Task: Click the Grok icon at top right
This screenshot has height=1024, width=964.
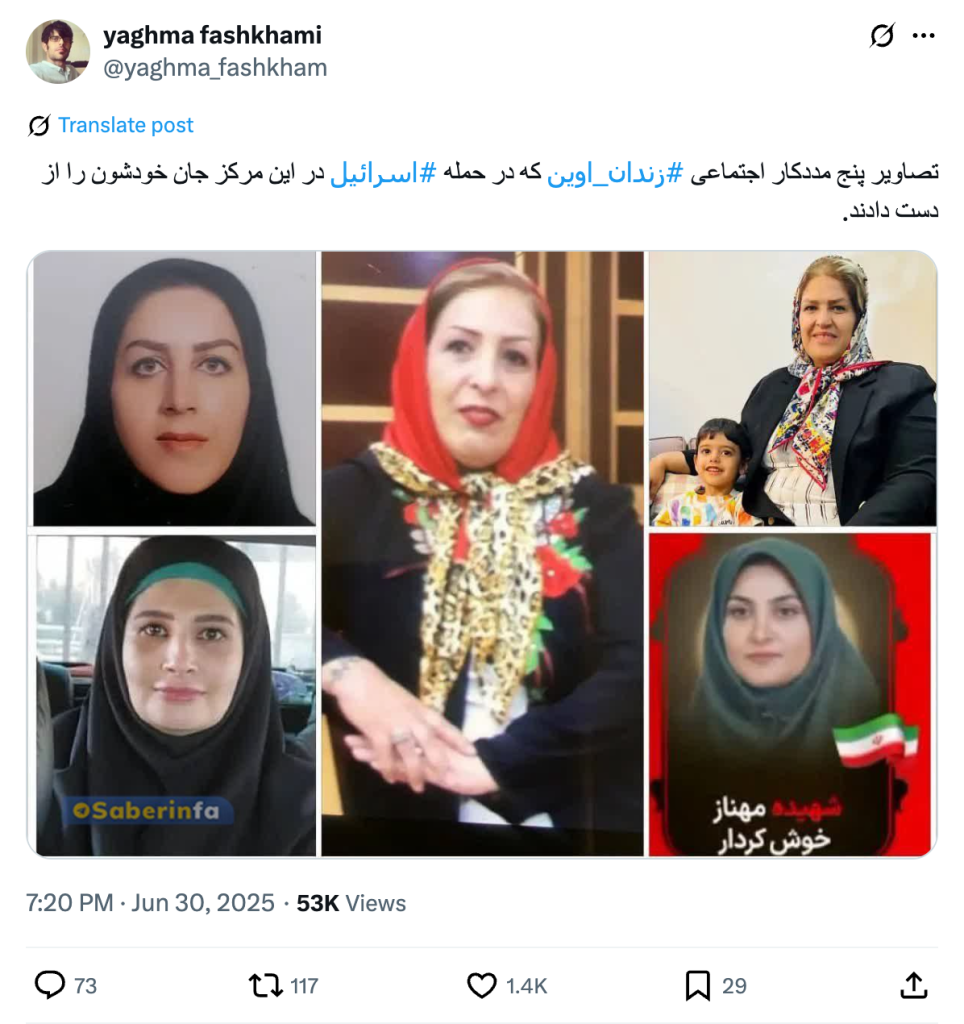Action: tap(882, 35)
